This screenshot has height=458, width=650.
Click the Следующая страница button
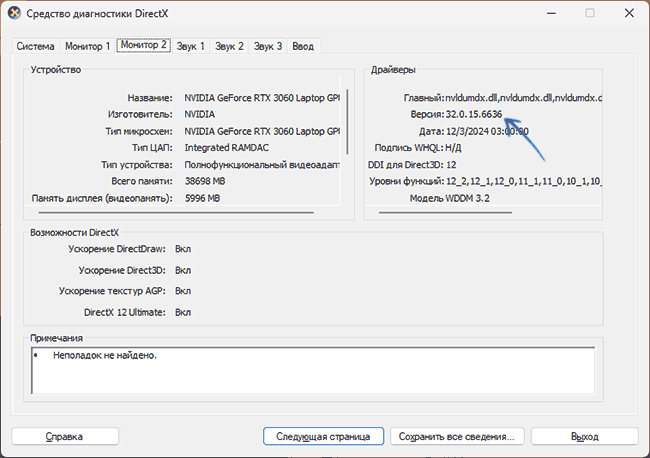tap(323, 436)
